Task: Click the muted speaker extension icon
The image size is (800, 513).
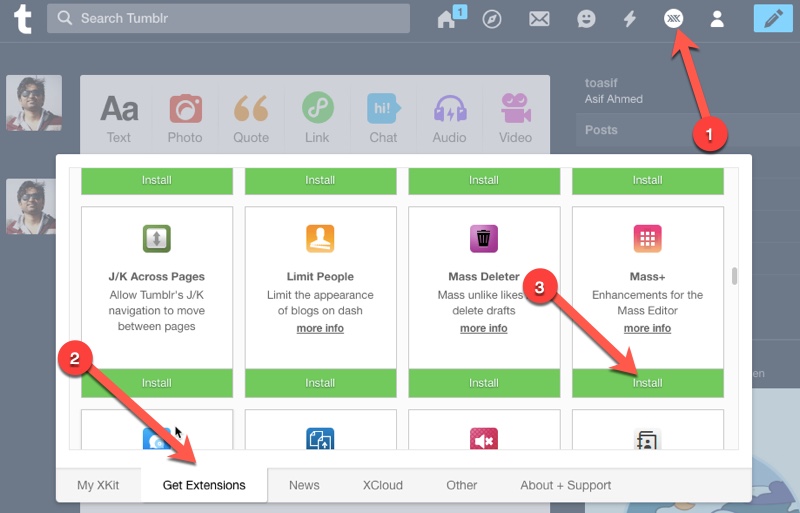Action: (484, 438)
